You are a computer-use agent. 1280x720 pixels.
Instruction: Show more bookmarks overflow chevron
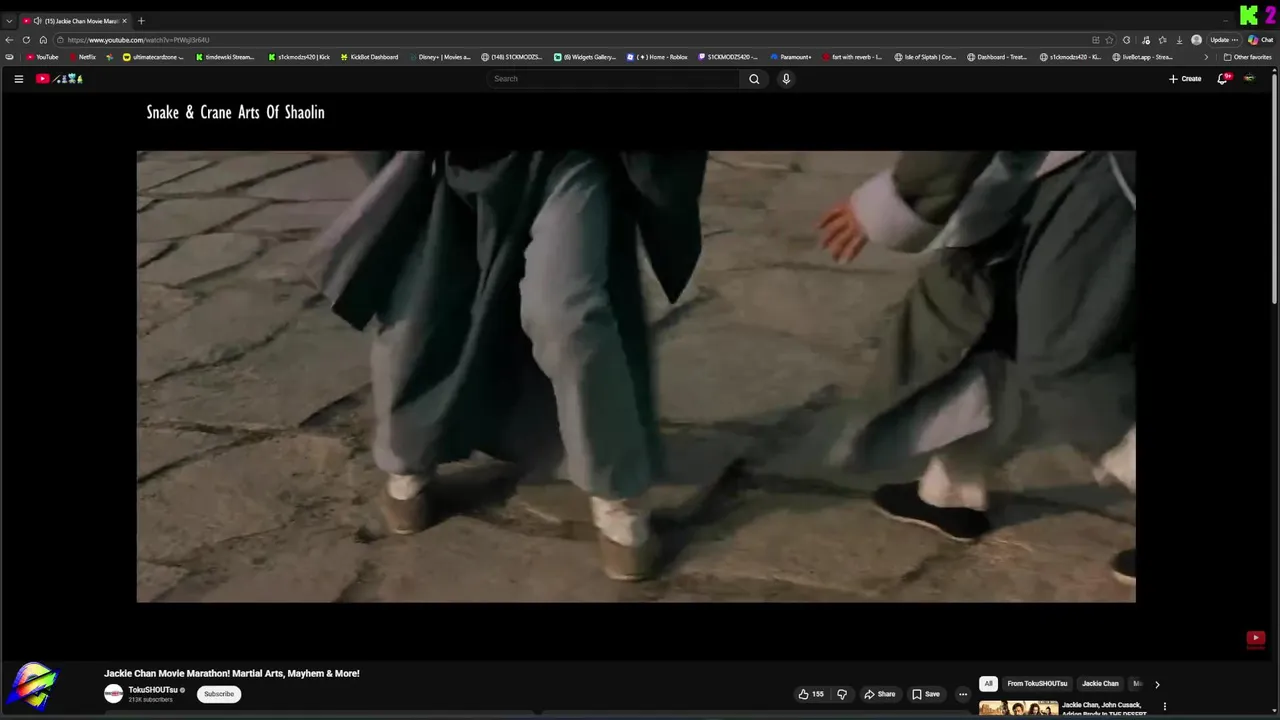pos(1205,57)
